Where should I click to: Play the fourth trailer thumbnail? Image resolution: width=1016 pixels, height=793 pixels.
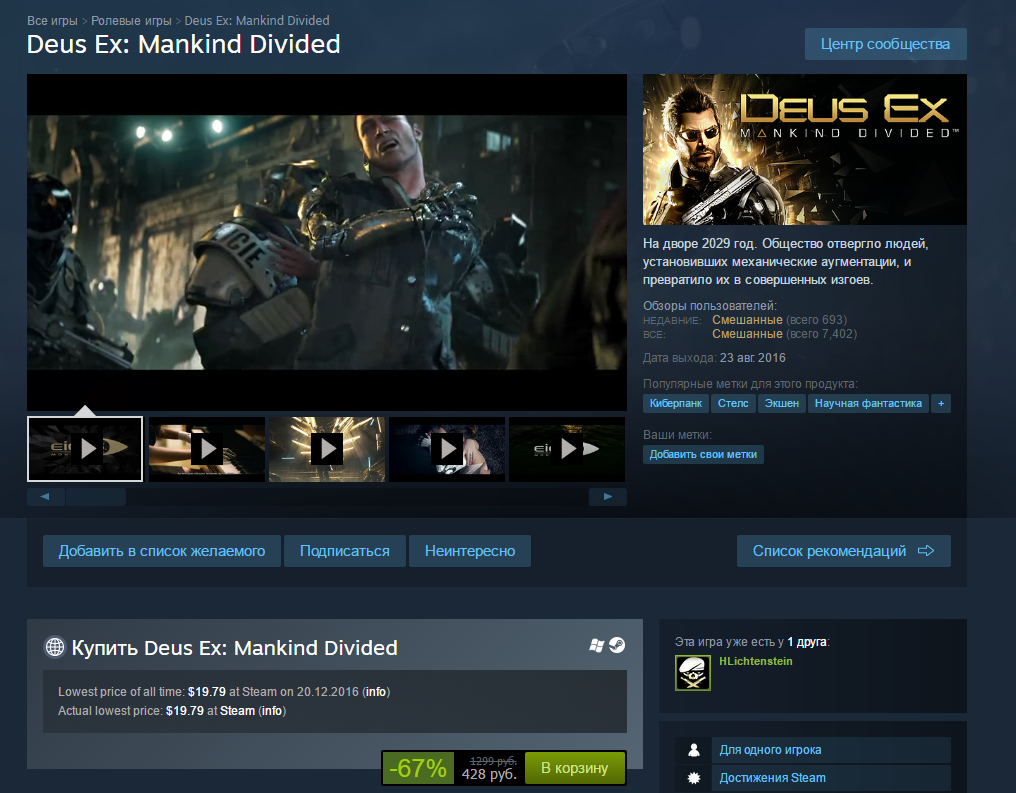(447, 449)
